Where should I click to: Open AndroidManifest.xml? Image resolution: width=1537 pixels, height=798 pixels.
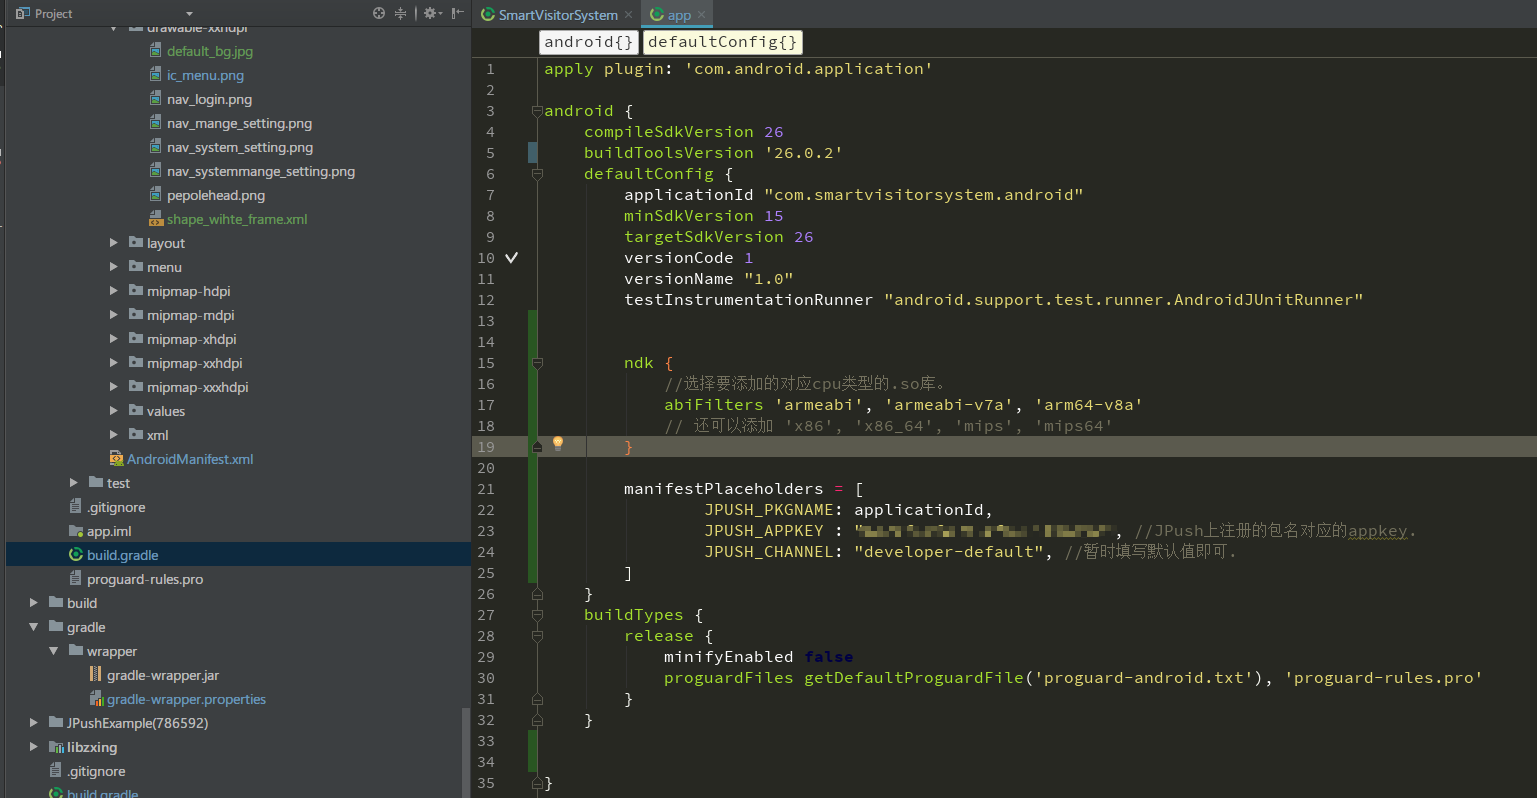189,459
